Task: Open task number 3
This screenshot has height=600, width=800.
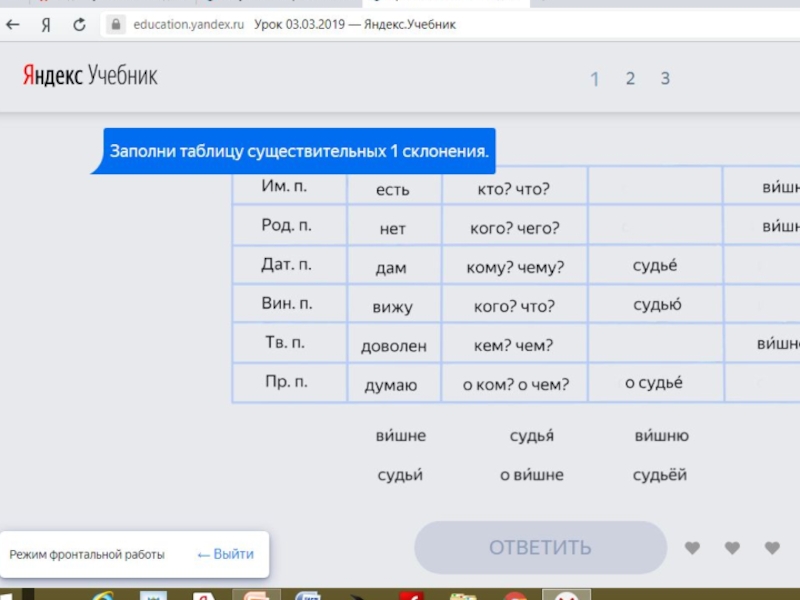Action: click(665, 79)
